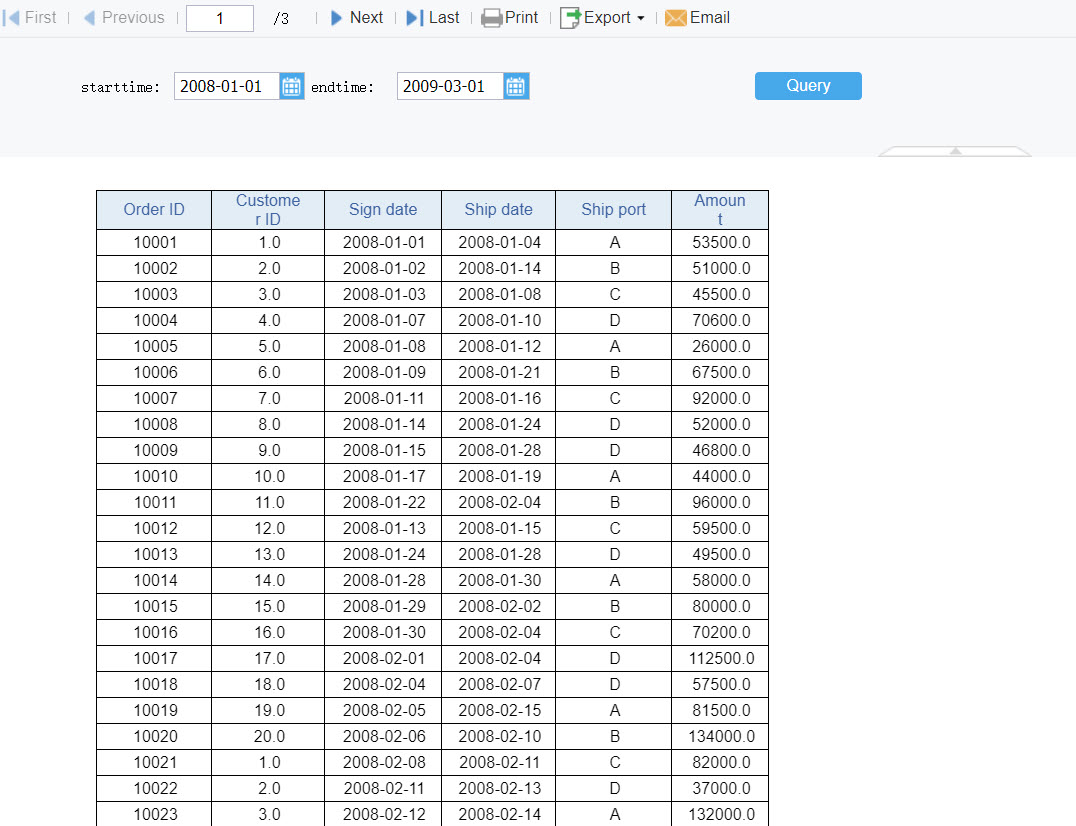Open the Export dropdown arrow
The image size is (1076, 826).
[641, 19]
